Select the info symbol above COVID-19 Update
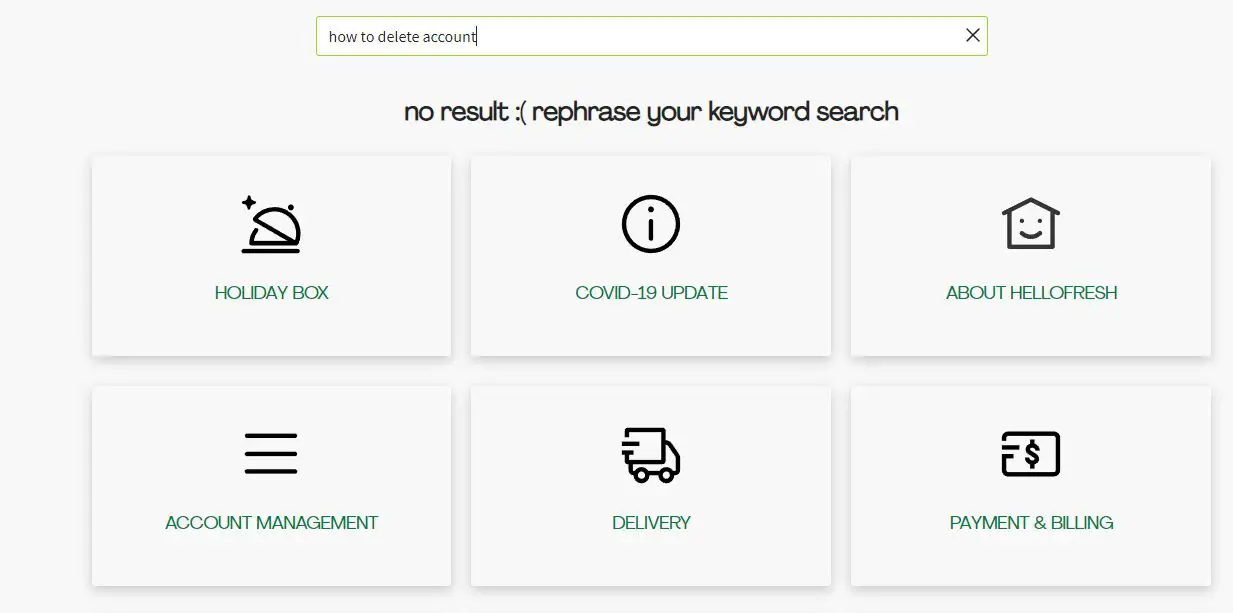 click(x=650, y=224)
